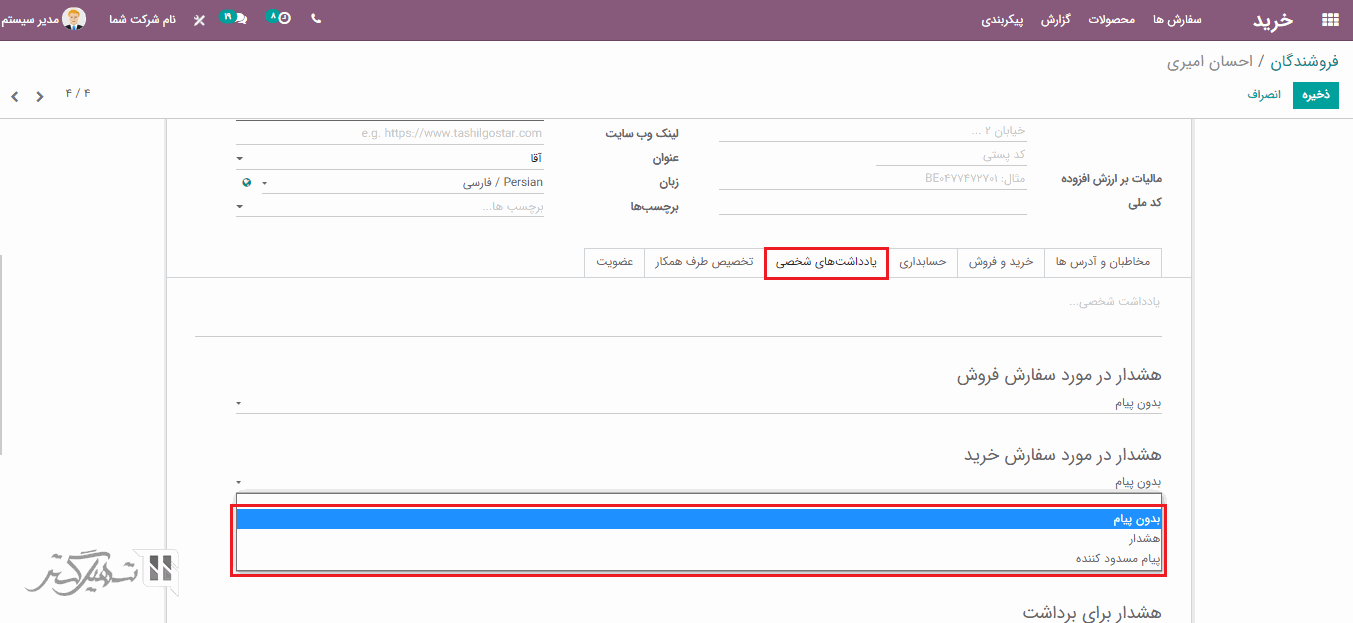Click the user avatar for مدیر سیستم
The image size is (1353, 623).
tap(74, 19)
